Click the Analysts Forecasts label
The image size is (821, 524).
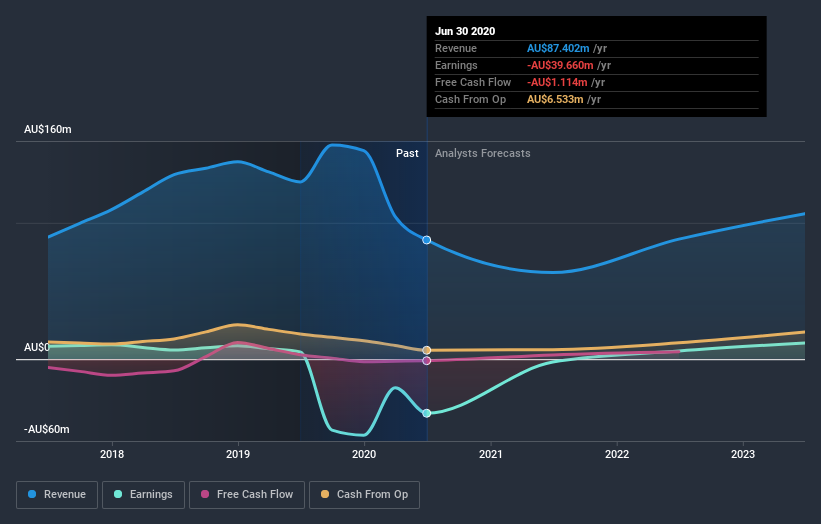point(483,153)
